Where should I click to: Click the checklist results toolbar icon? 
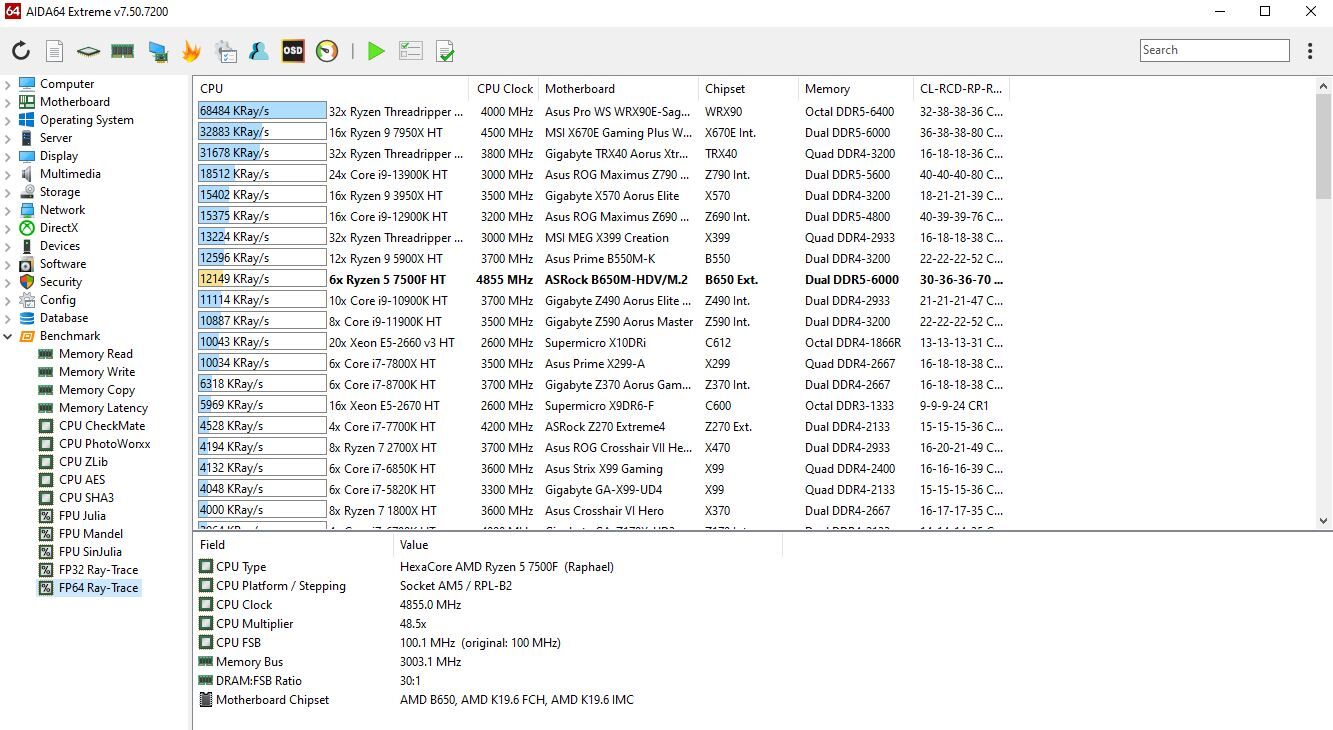coord(410,51)
